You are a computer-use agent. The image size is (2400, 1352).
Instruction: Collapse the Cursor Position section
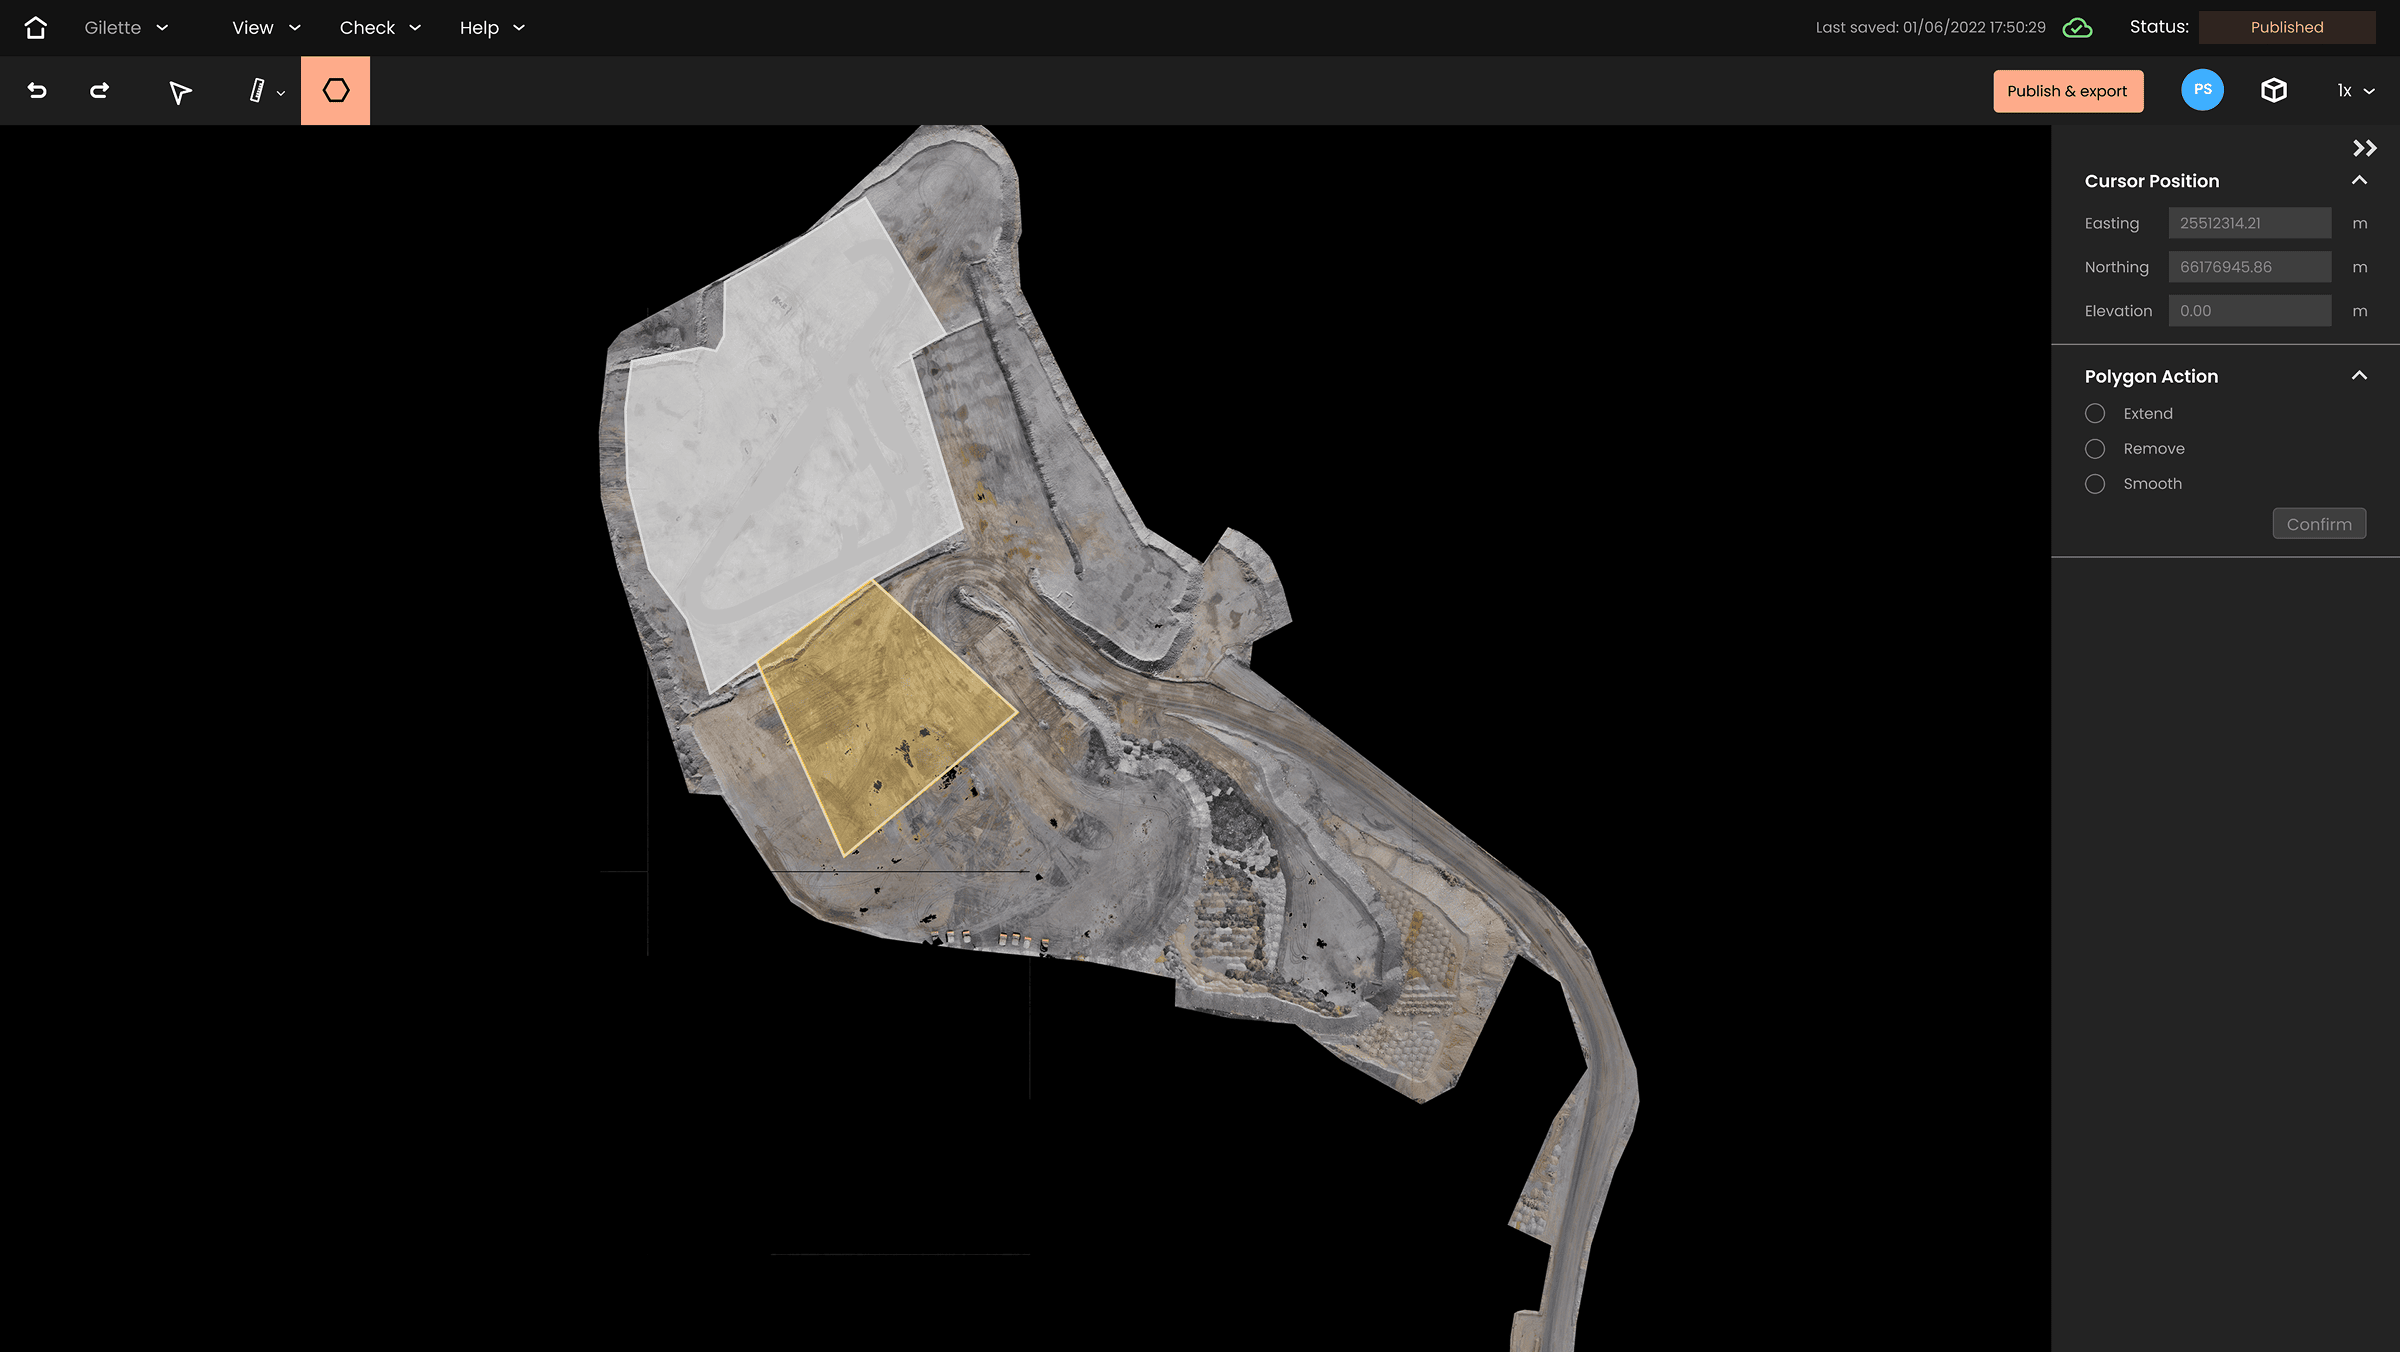click(2360, 180)
